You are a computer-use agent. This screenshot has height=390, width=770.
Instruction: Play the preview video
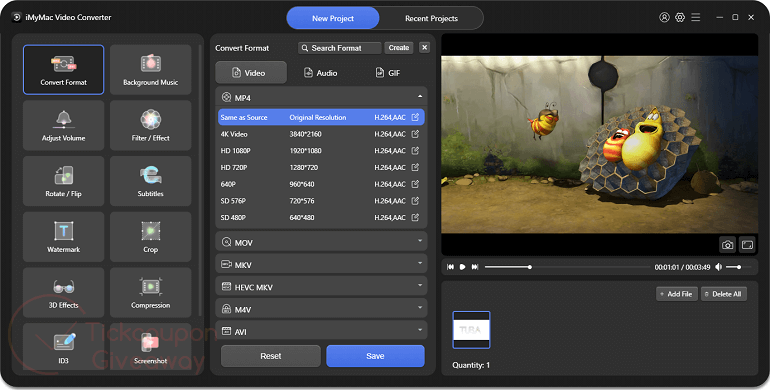(462, 267)
